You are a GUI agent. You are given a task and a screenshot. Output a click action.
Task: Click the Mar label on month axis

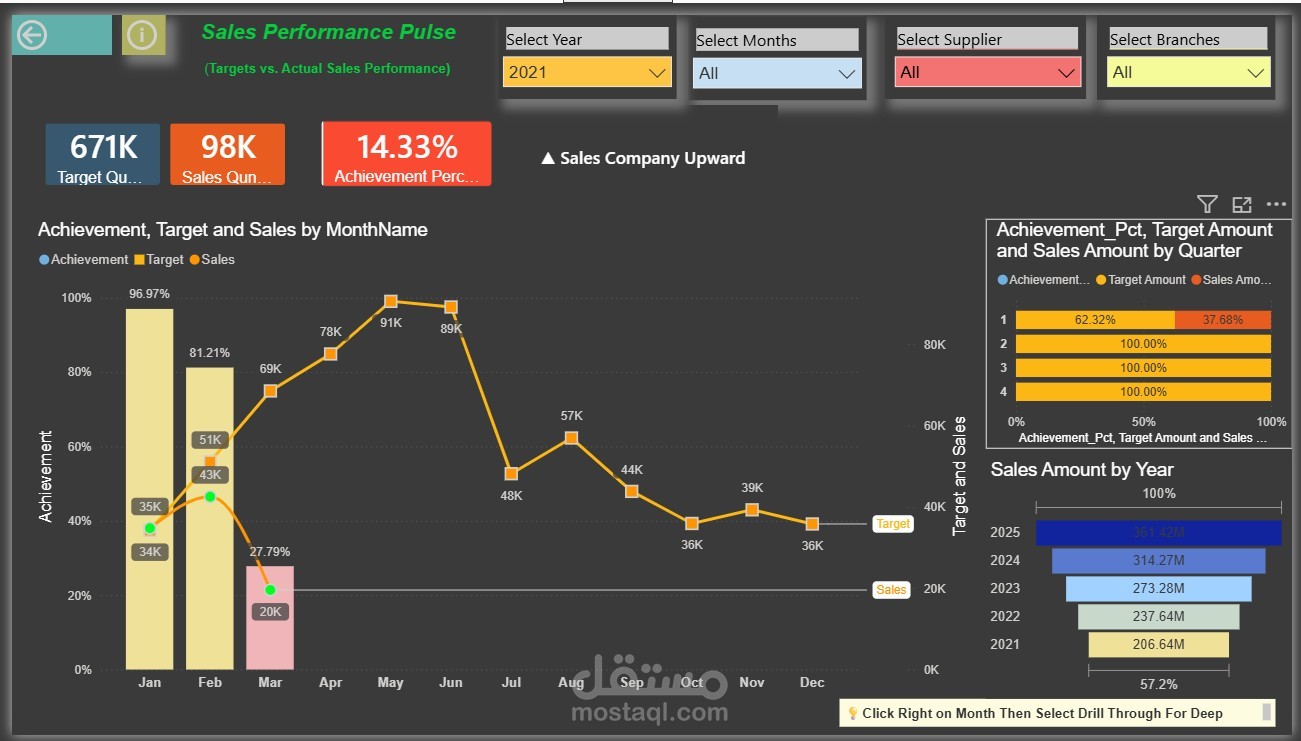[270, 683]
